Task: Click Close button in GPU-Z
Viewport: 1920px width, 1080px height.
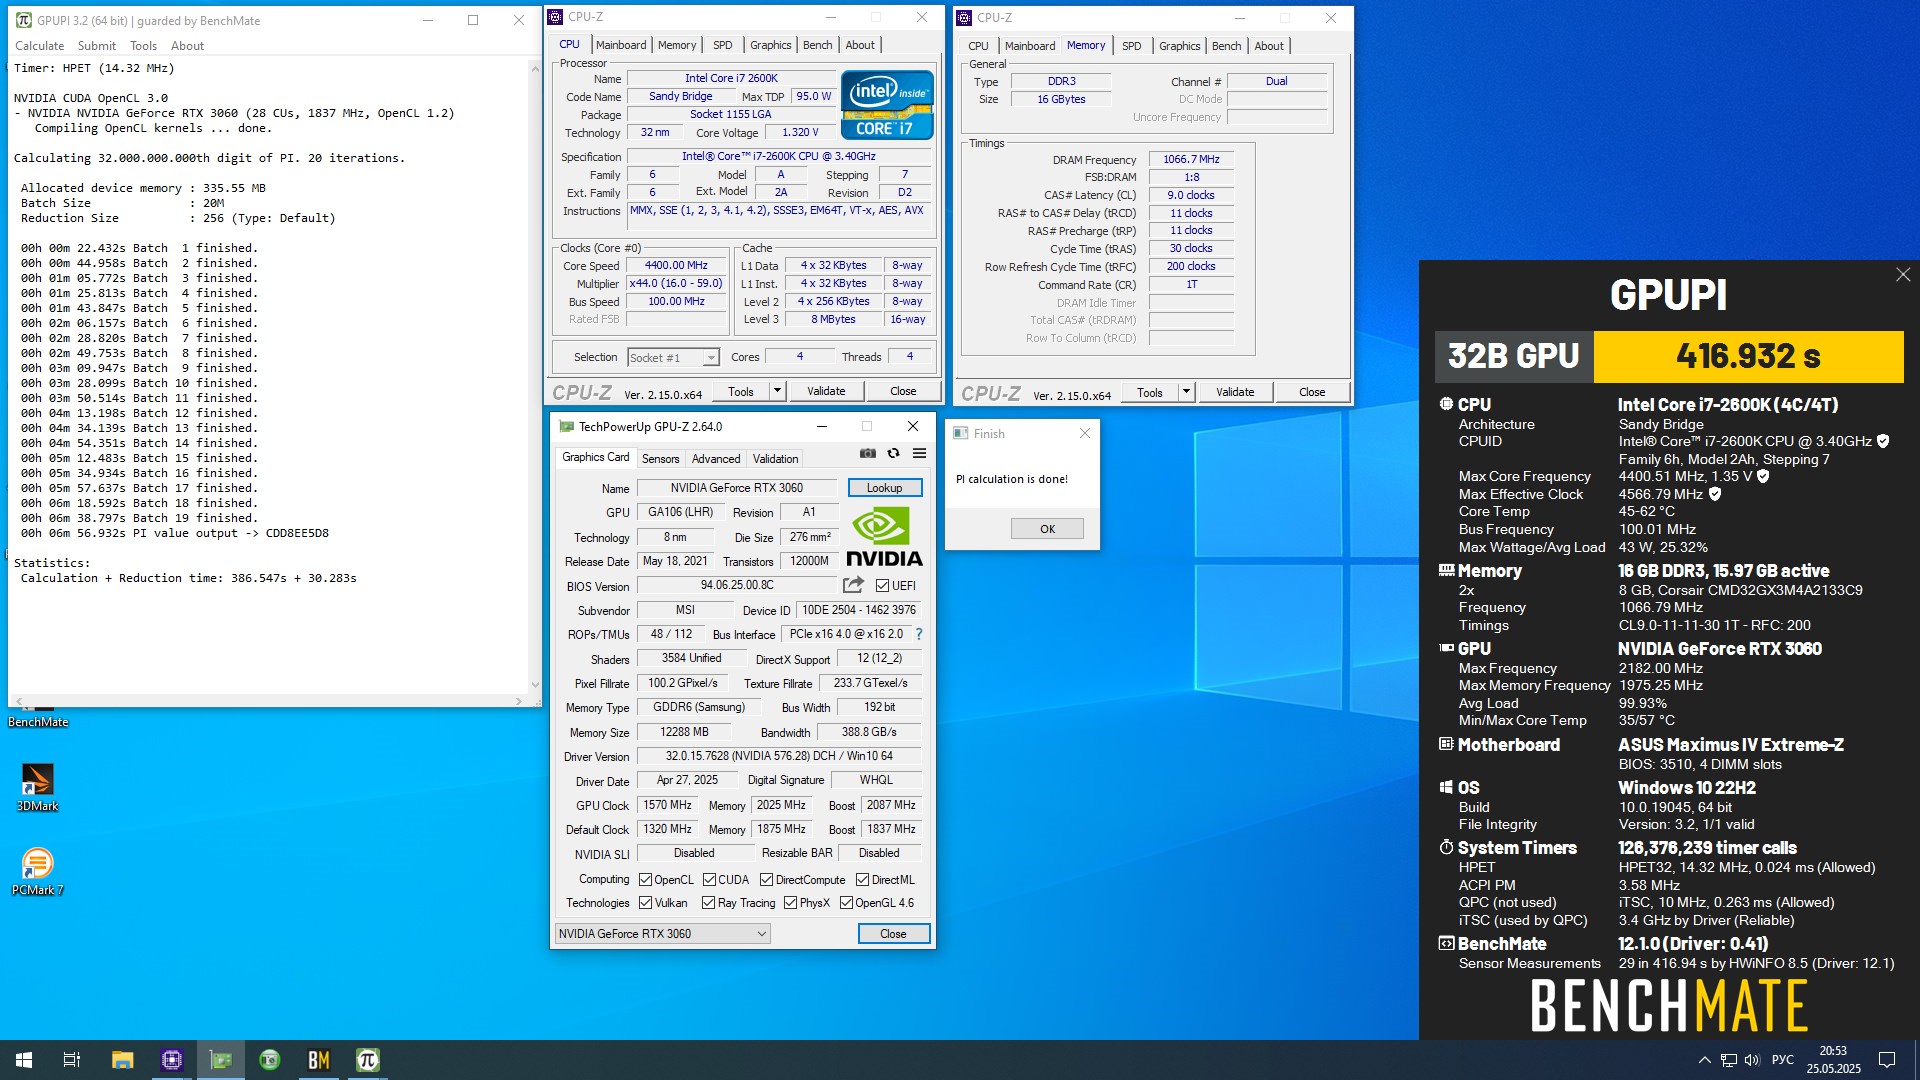Action: point(893,934)
